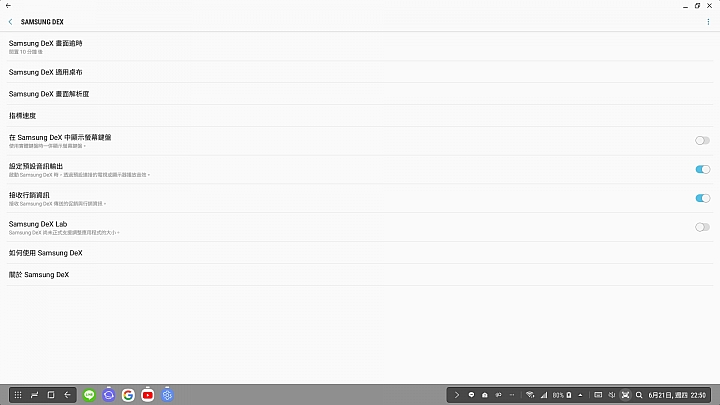Viewport: 720px width, 405px height.
Task: Click the taskbar back arrow button
Action: pos(68,395)
